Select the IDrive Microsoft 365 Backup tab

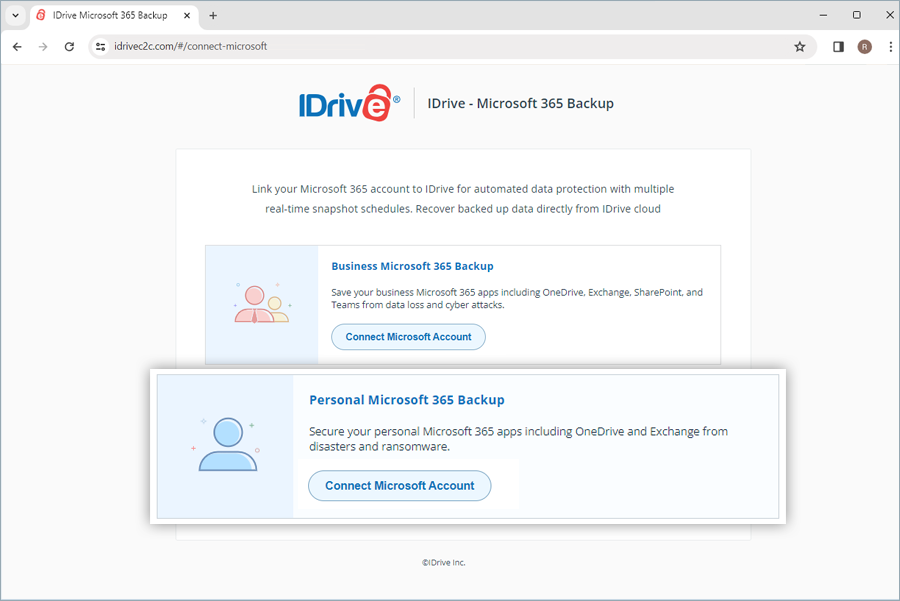(100, 16)
